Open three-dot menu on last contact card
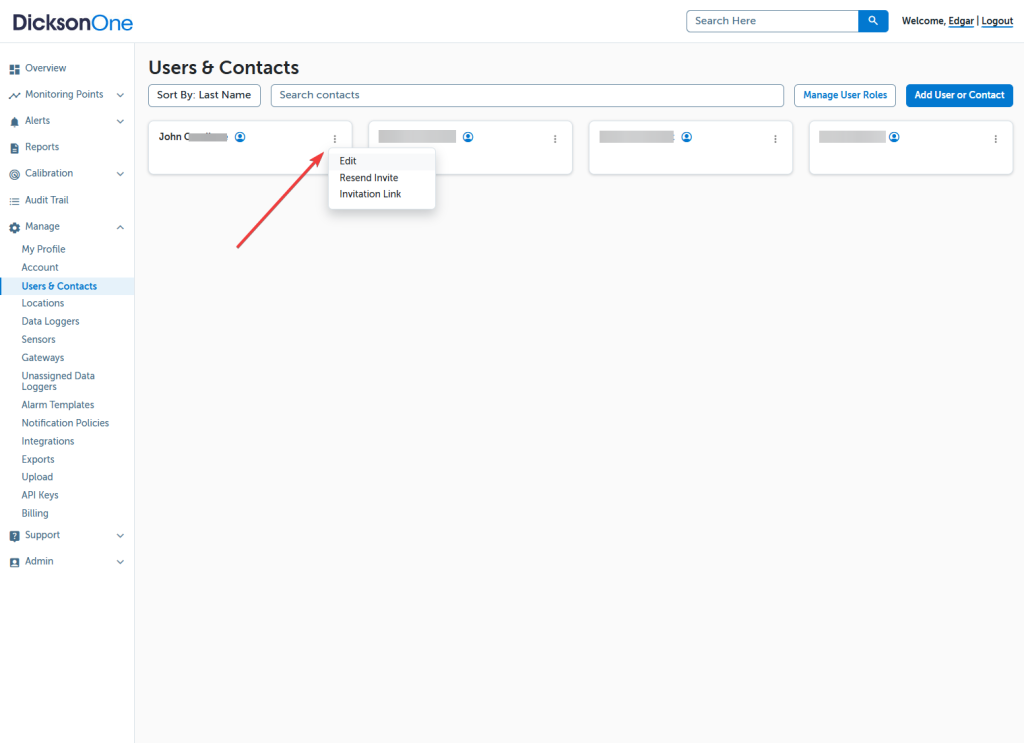The image size is (1024, 743). pos(995,139)
